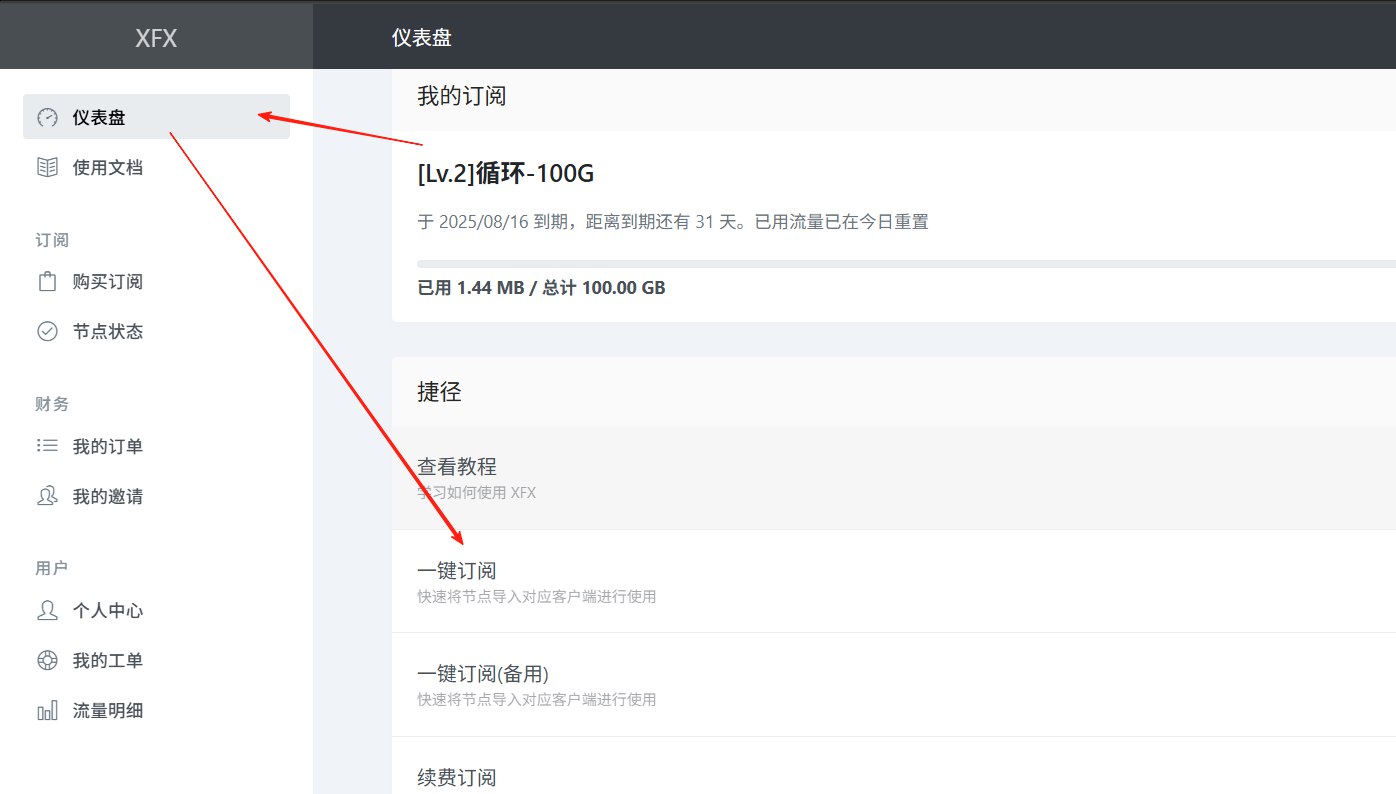Click the [Lv.2]循环-100G subscription title

pos(505,174)
